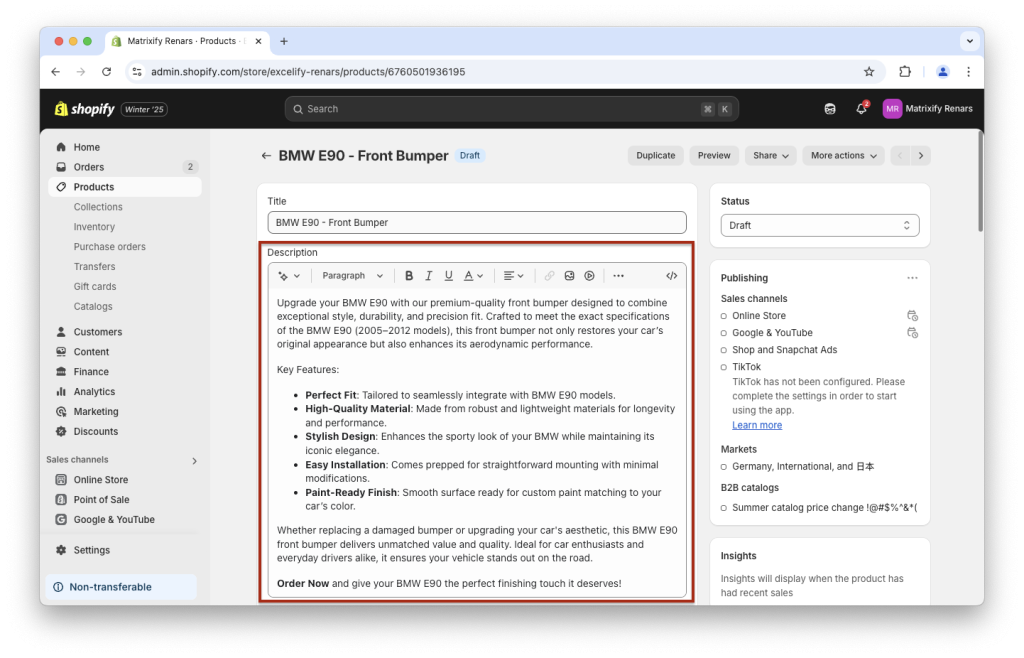This screenshot has height=658, width=1024.
Task: Click the Duplicate button
Action: (x=655, y=155)
